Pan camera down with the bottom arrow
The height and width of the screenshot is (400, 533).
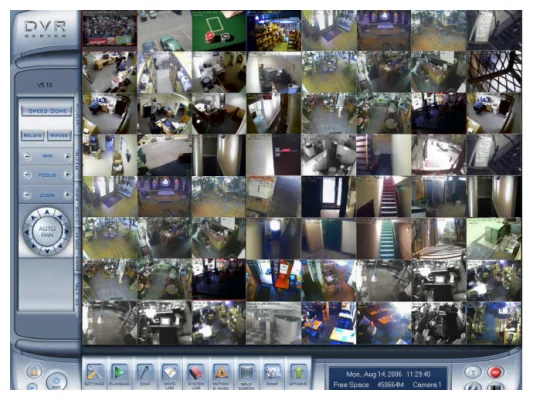click(x=47, y=251)
